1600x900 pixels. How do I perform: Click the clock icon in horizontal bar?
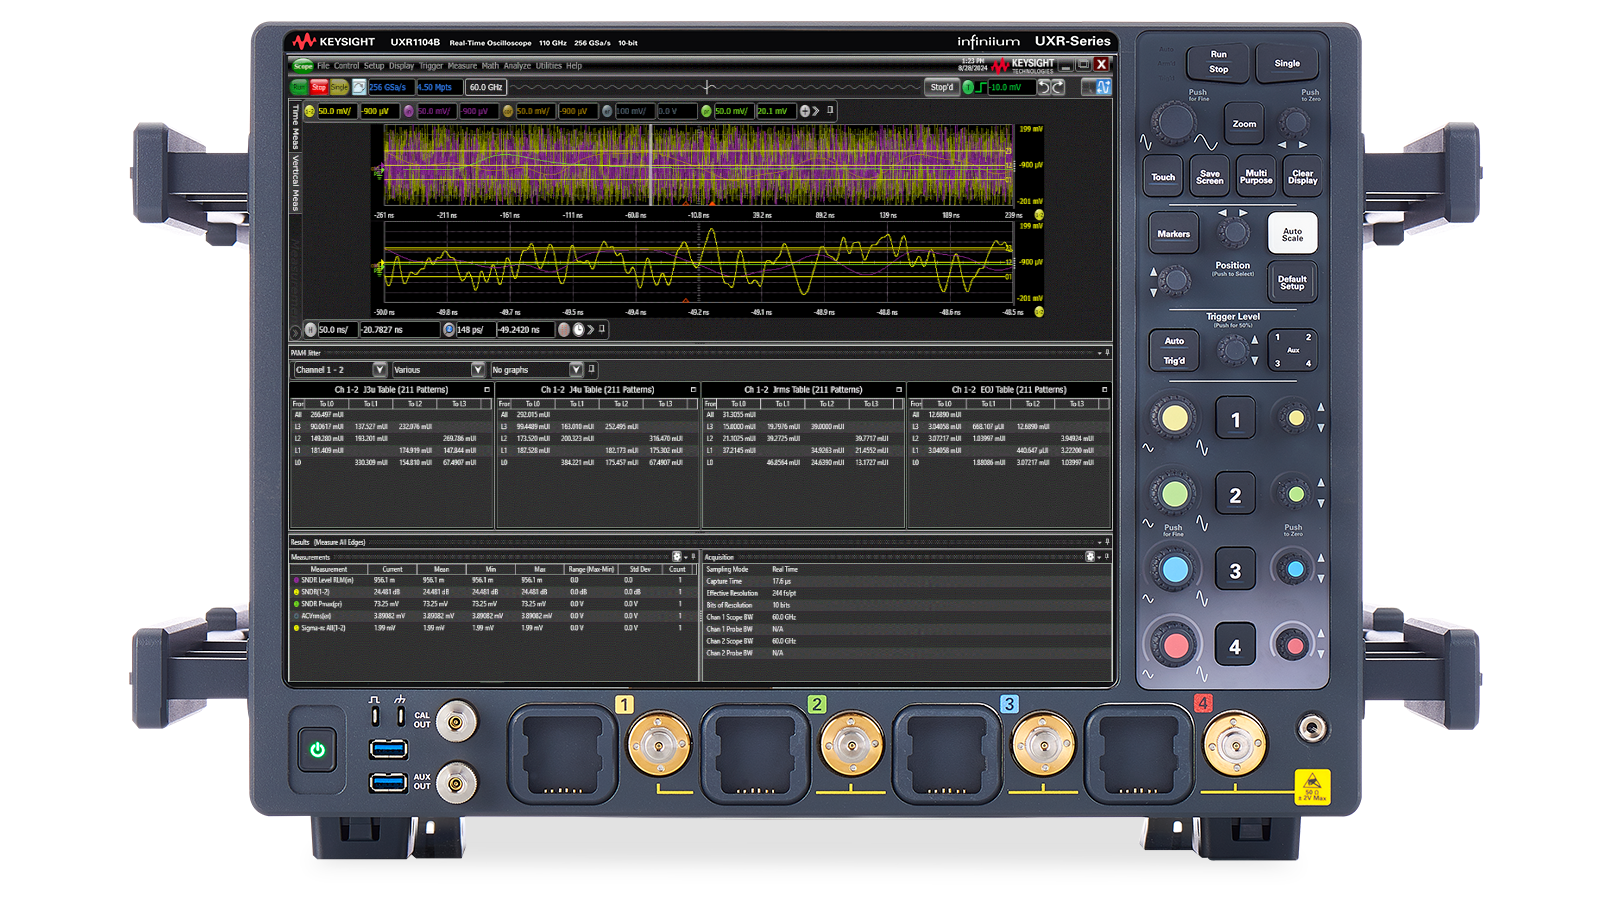578,329
